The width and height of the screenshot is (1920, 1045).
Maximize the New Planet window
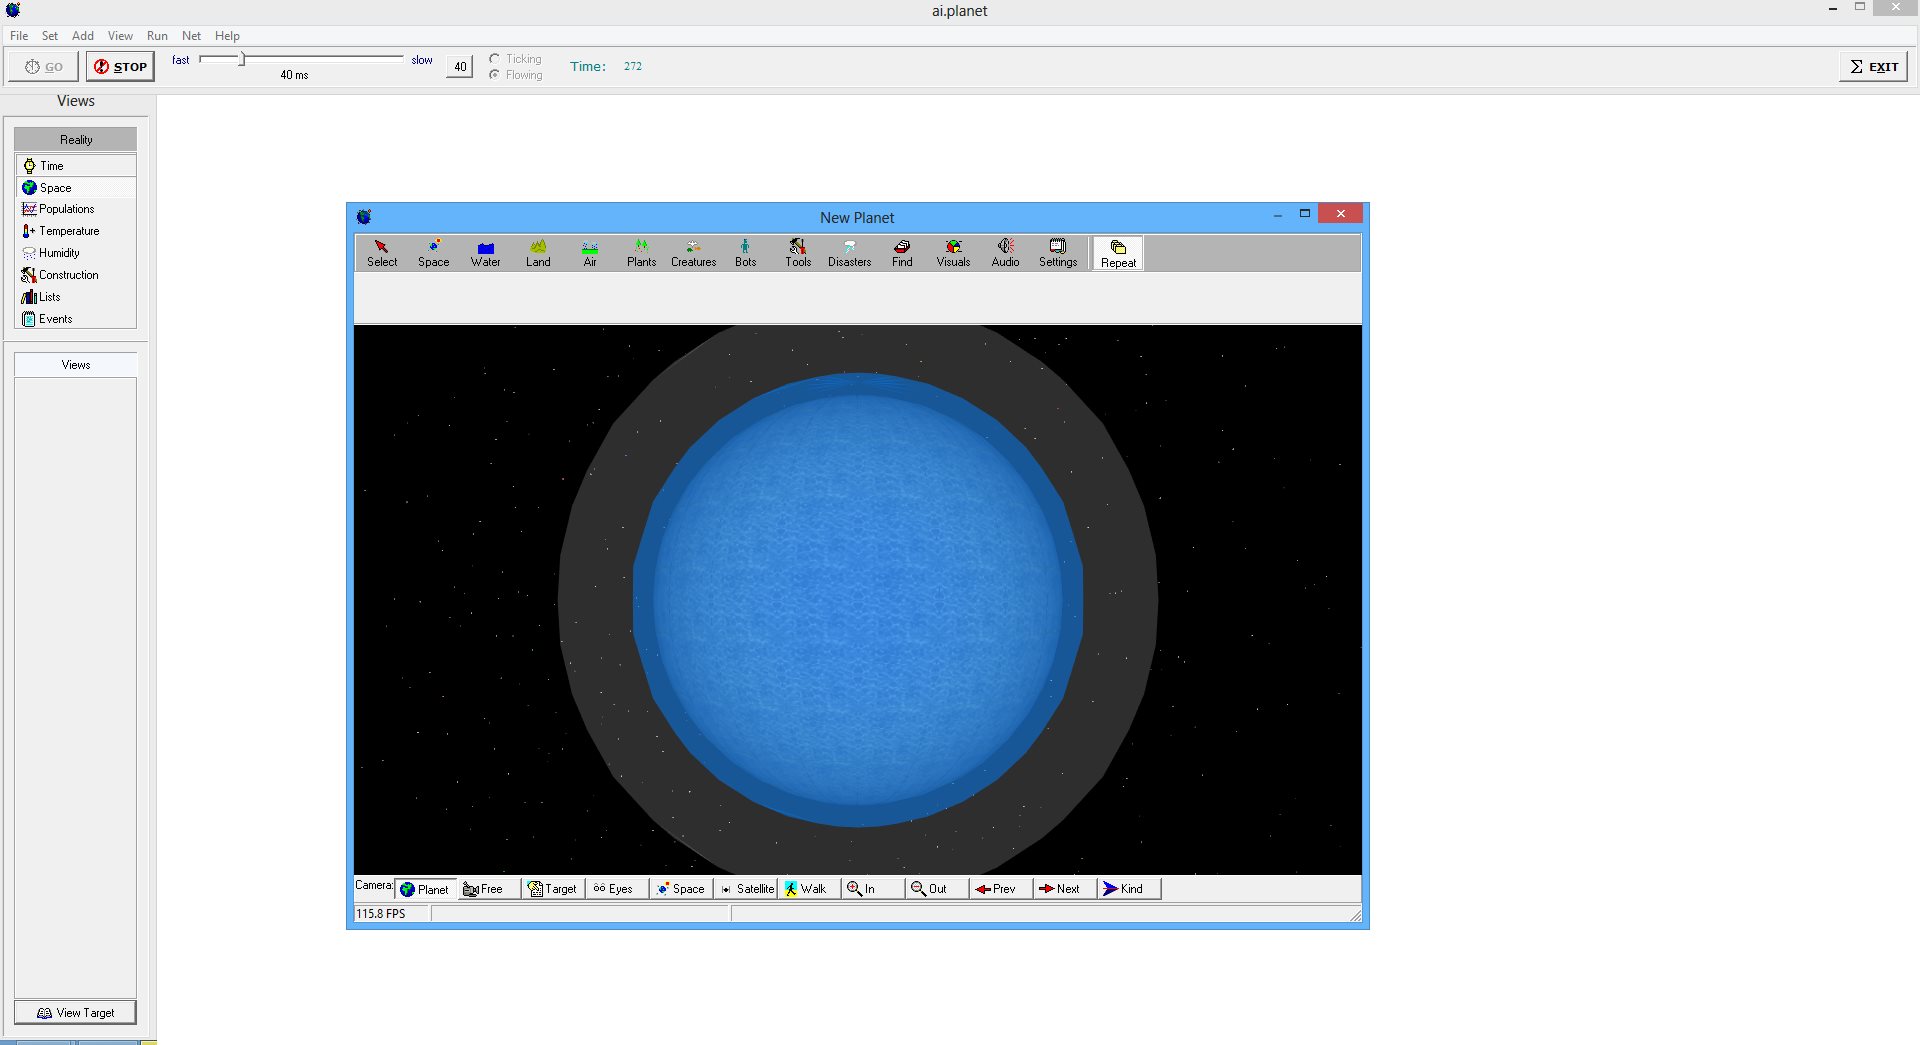[1305, 213]
